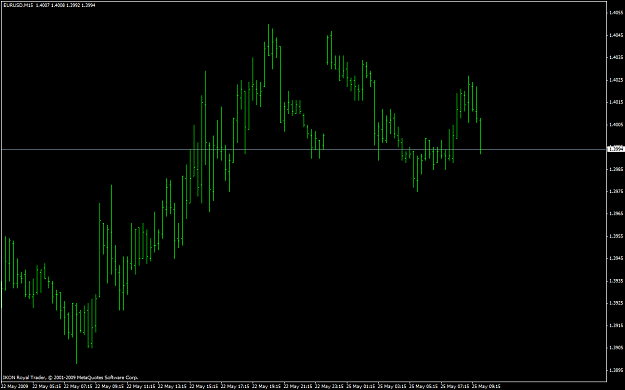
Task: Click the 1.3945 price scale label
Action: pyautogui.click(x=616, y=258)
